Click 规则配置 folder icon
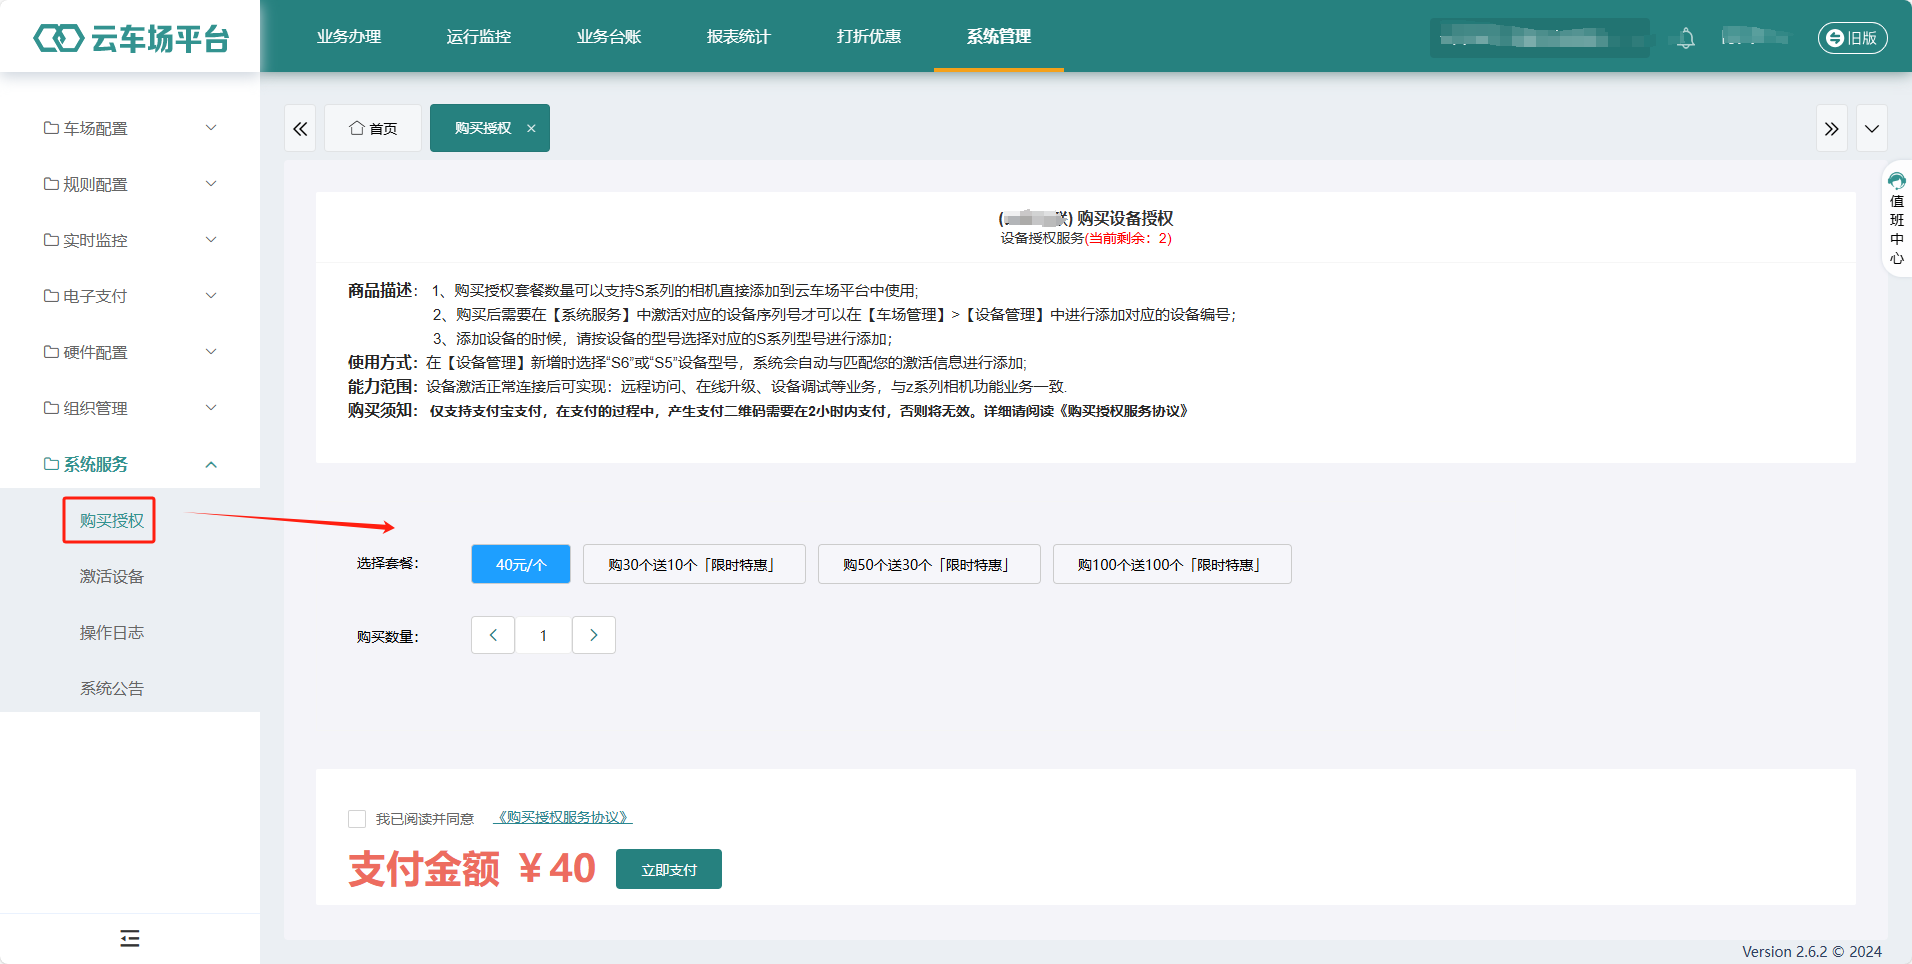 click(x=51, y=184)
